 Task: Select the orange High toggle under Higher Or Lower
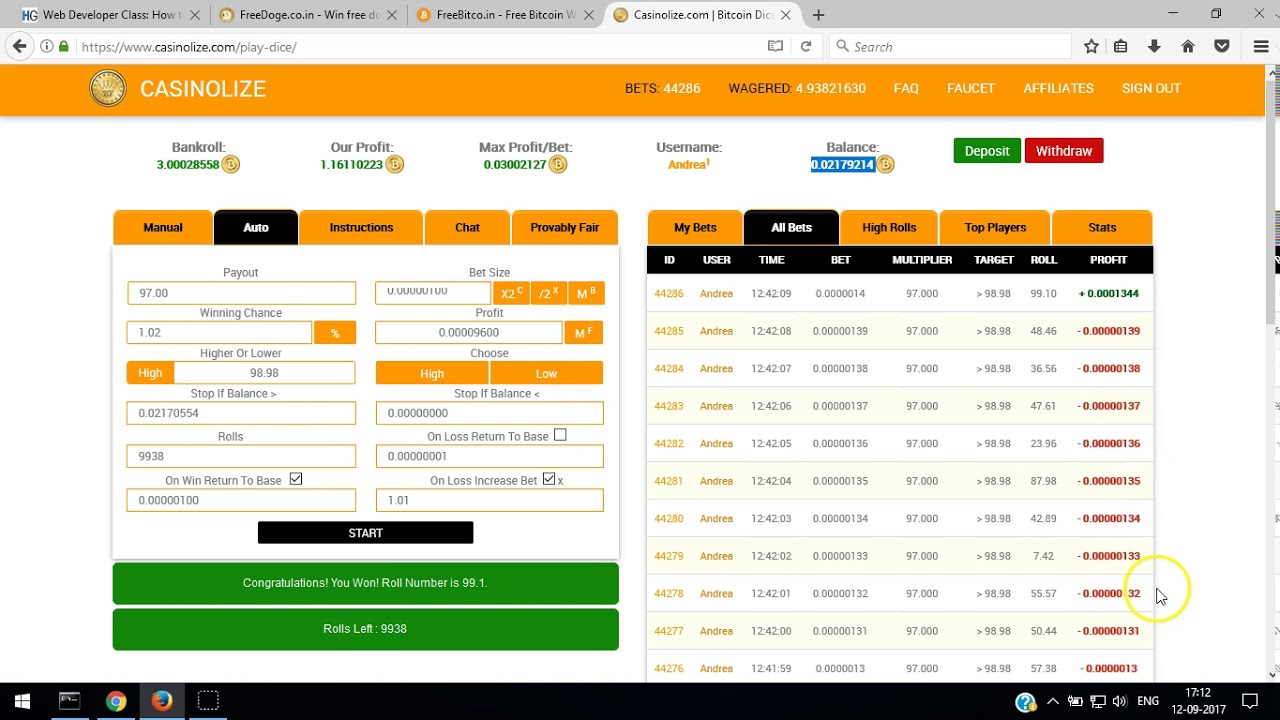(150, 372)
